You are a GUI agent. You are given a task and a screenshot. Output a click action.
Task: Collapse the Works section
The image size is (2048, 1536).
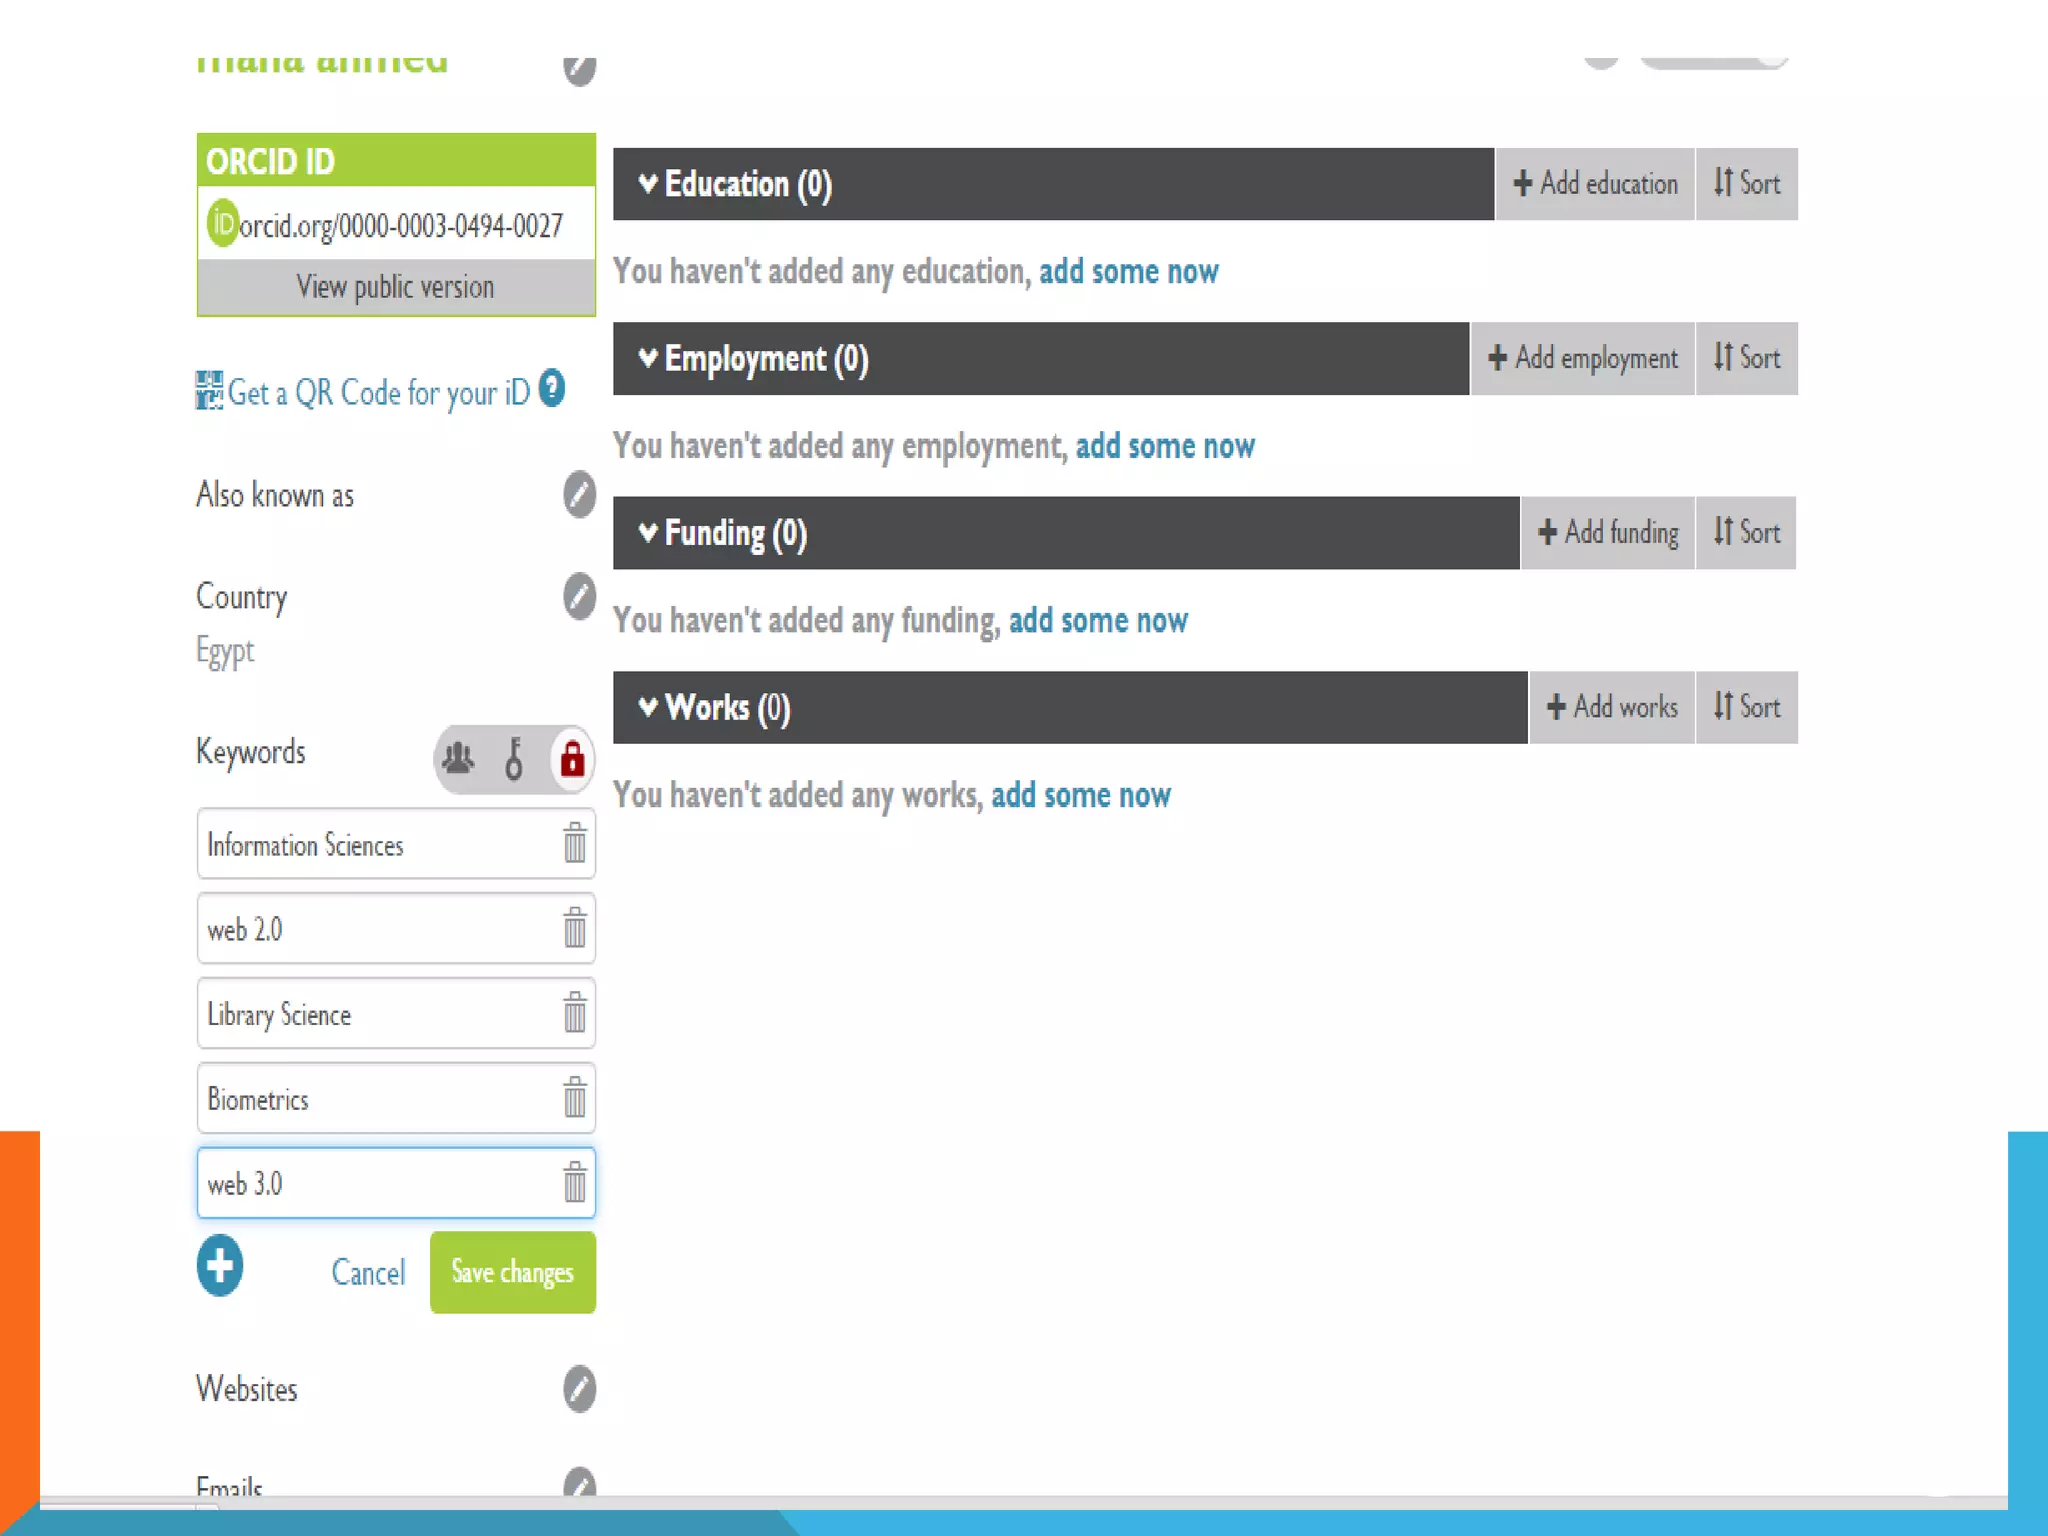(x=648, y=707)
